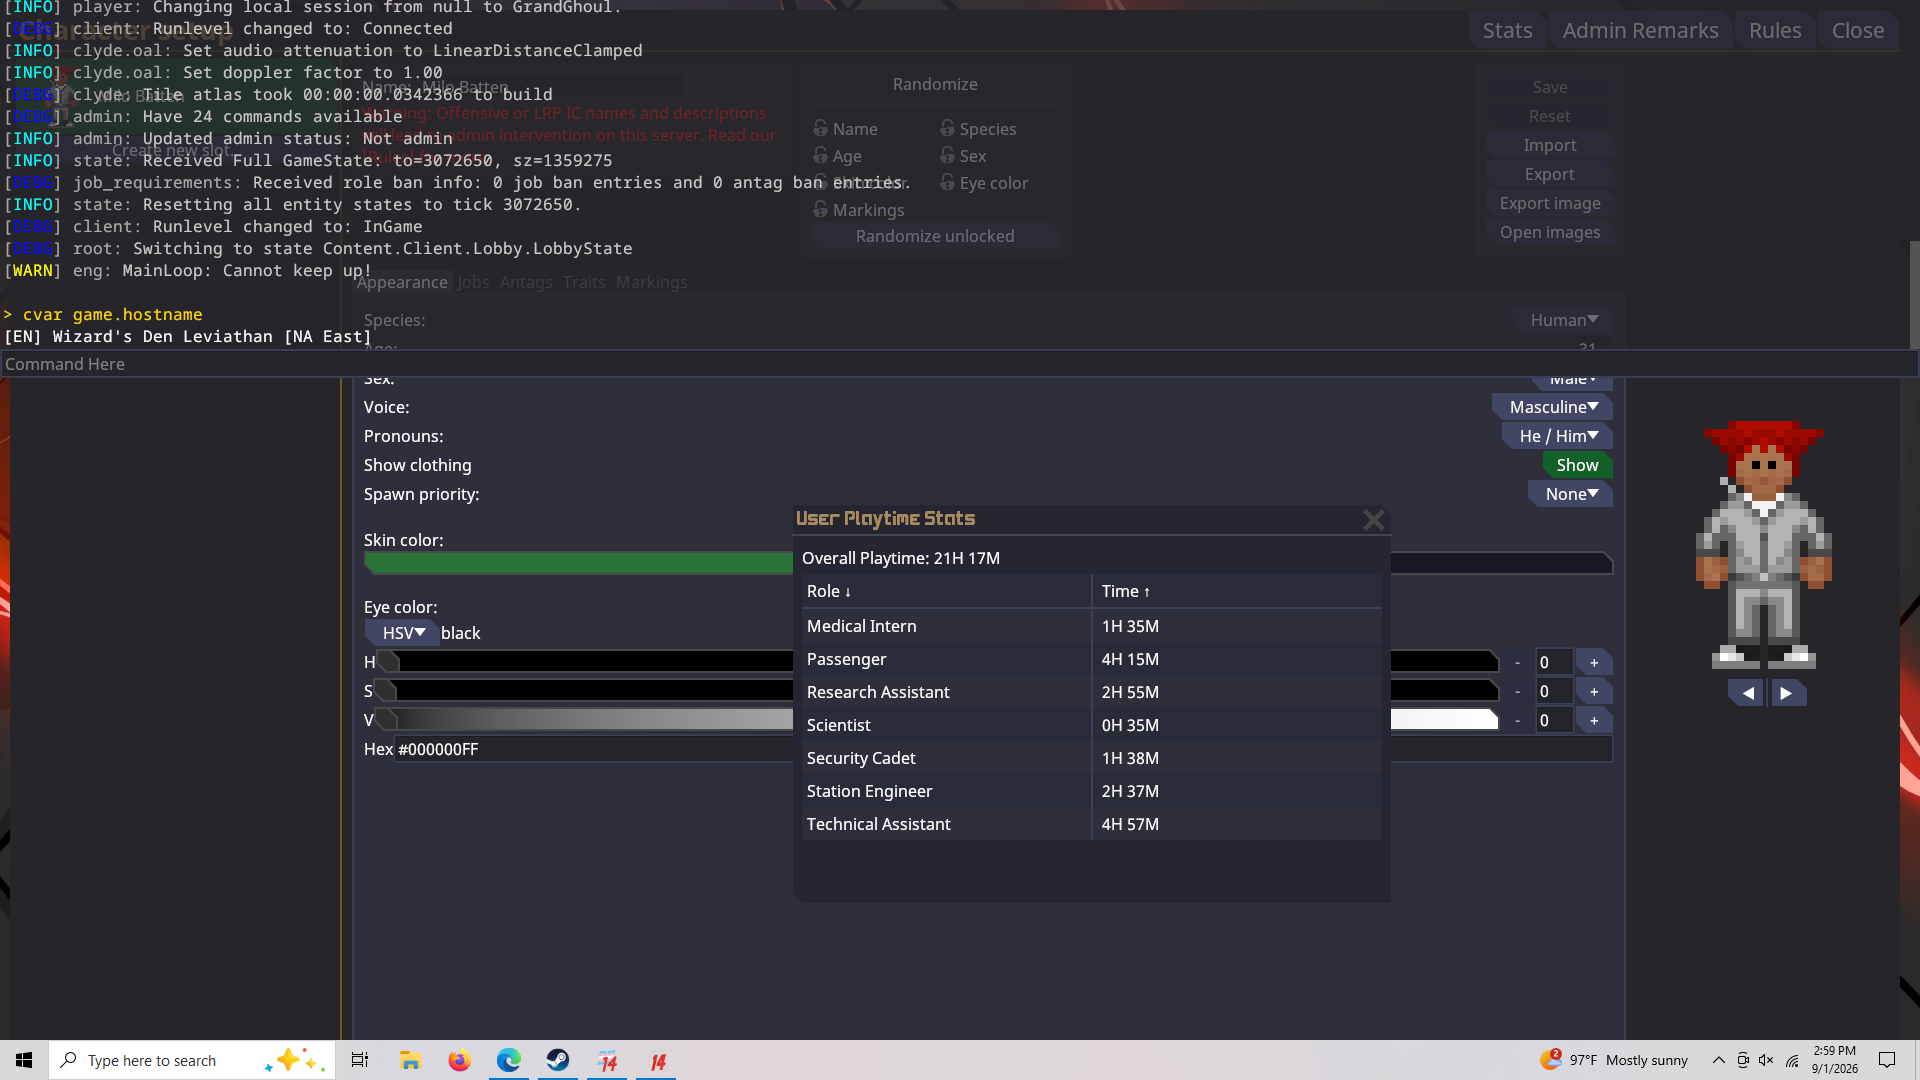Click the Windows Start button
Screen dimensions: 1920x1080
tap(24, 1060)
